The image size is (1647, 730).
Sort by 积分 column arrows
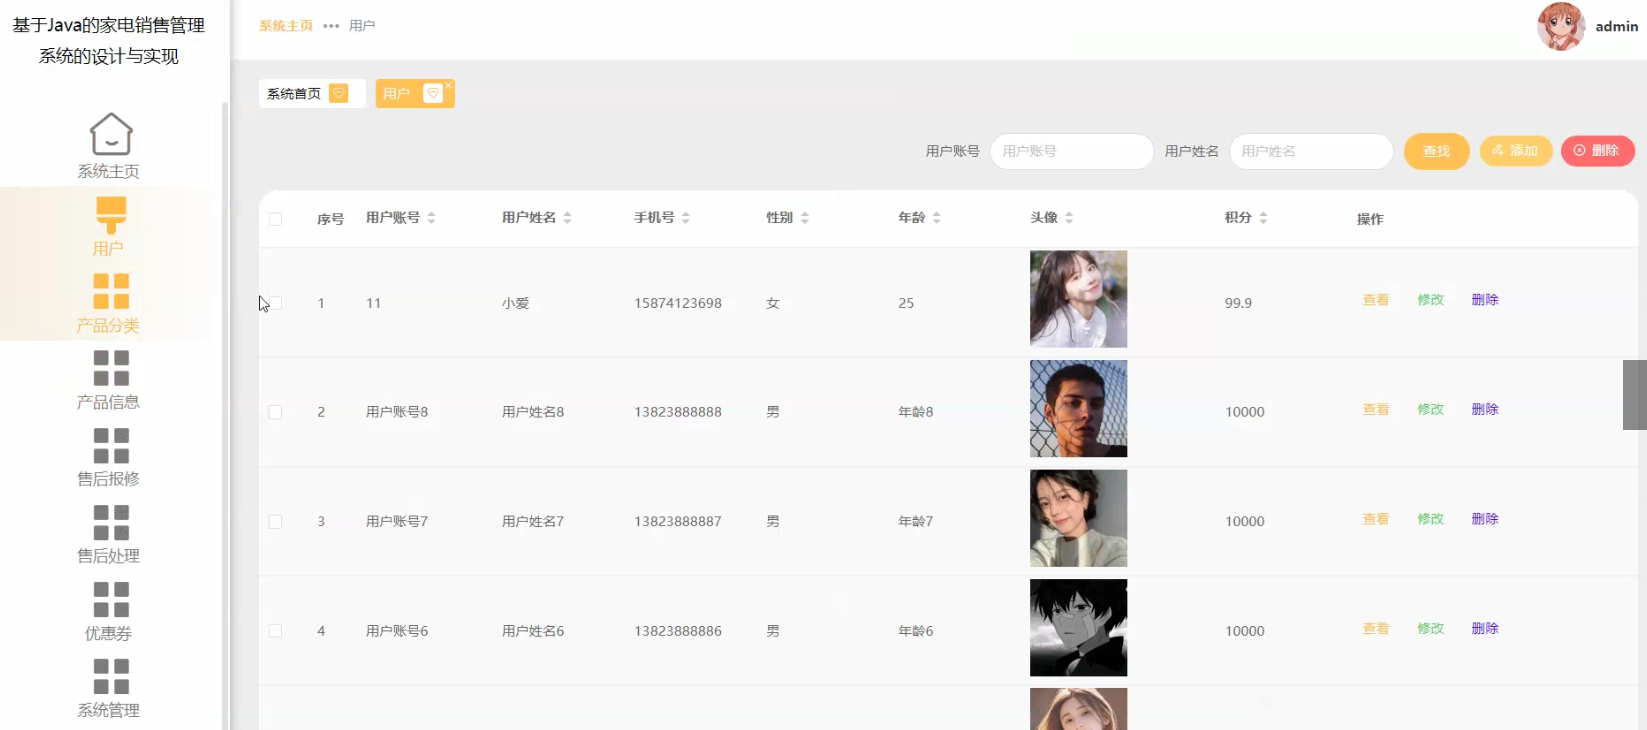(x=1263, y=218)
